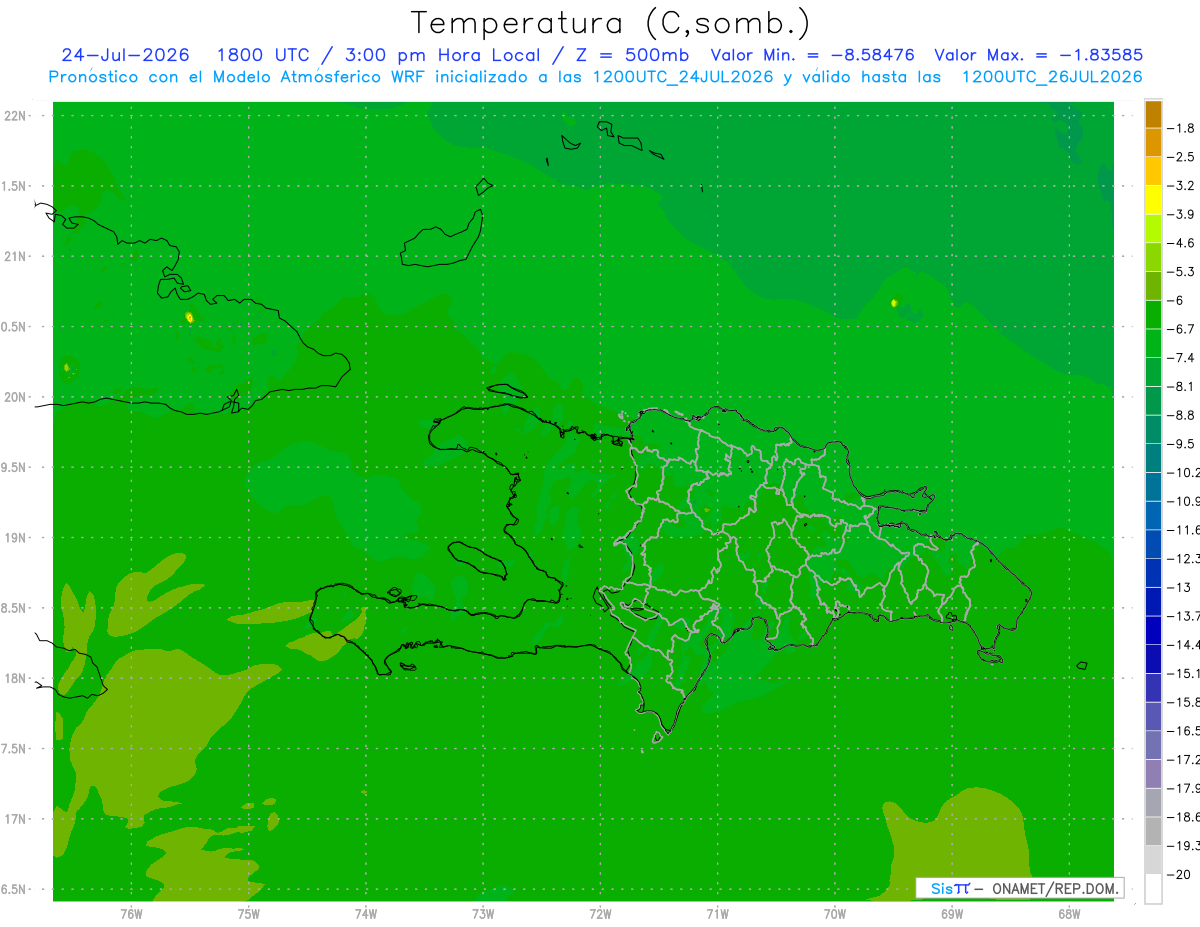
Task: Pick the lime swatch between -3.9 and -4.6
Action: [1153, 229]
